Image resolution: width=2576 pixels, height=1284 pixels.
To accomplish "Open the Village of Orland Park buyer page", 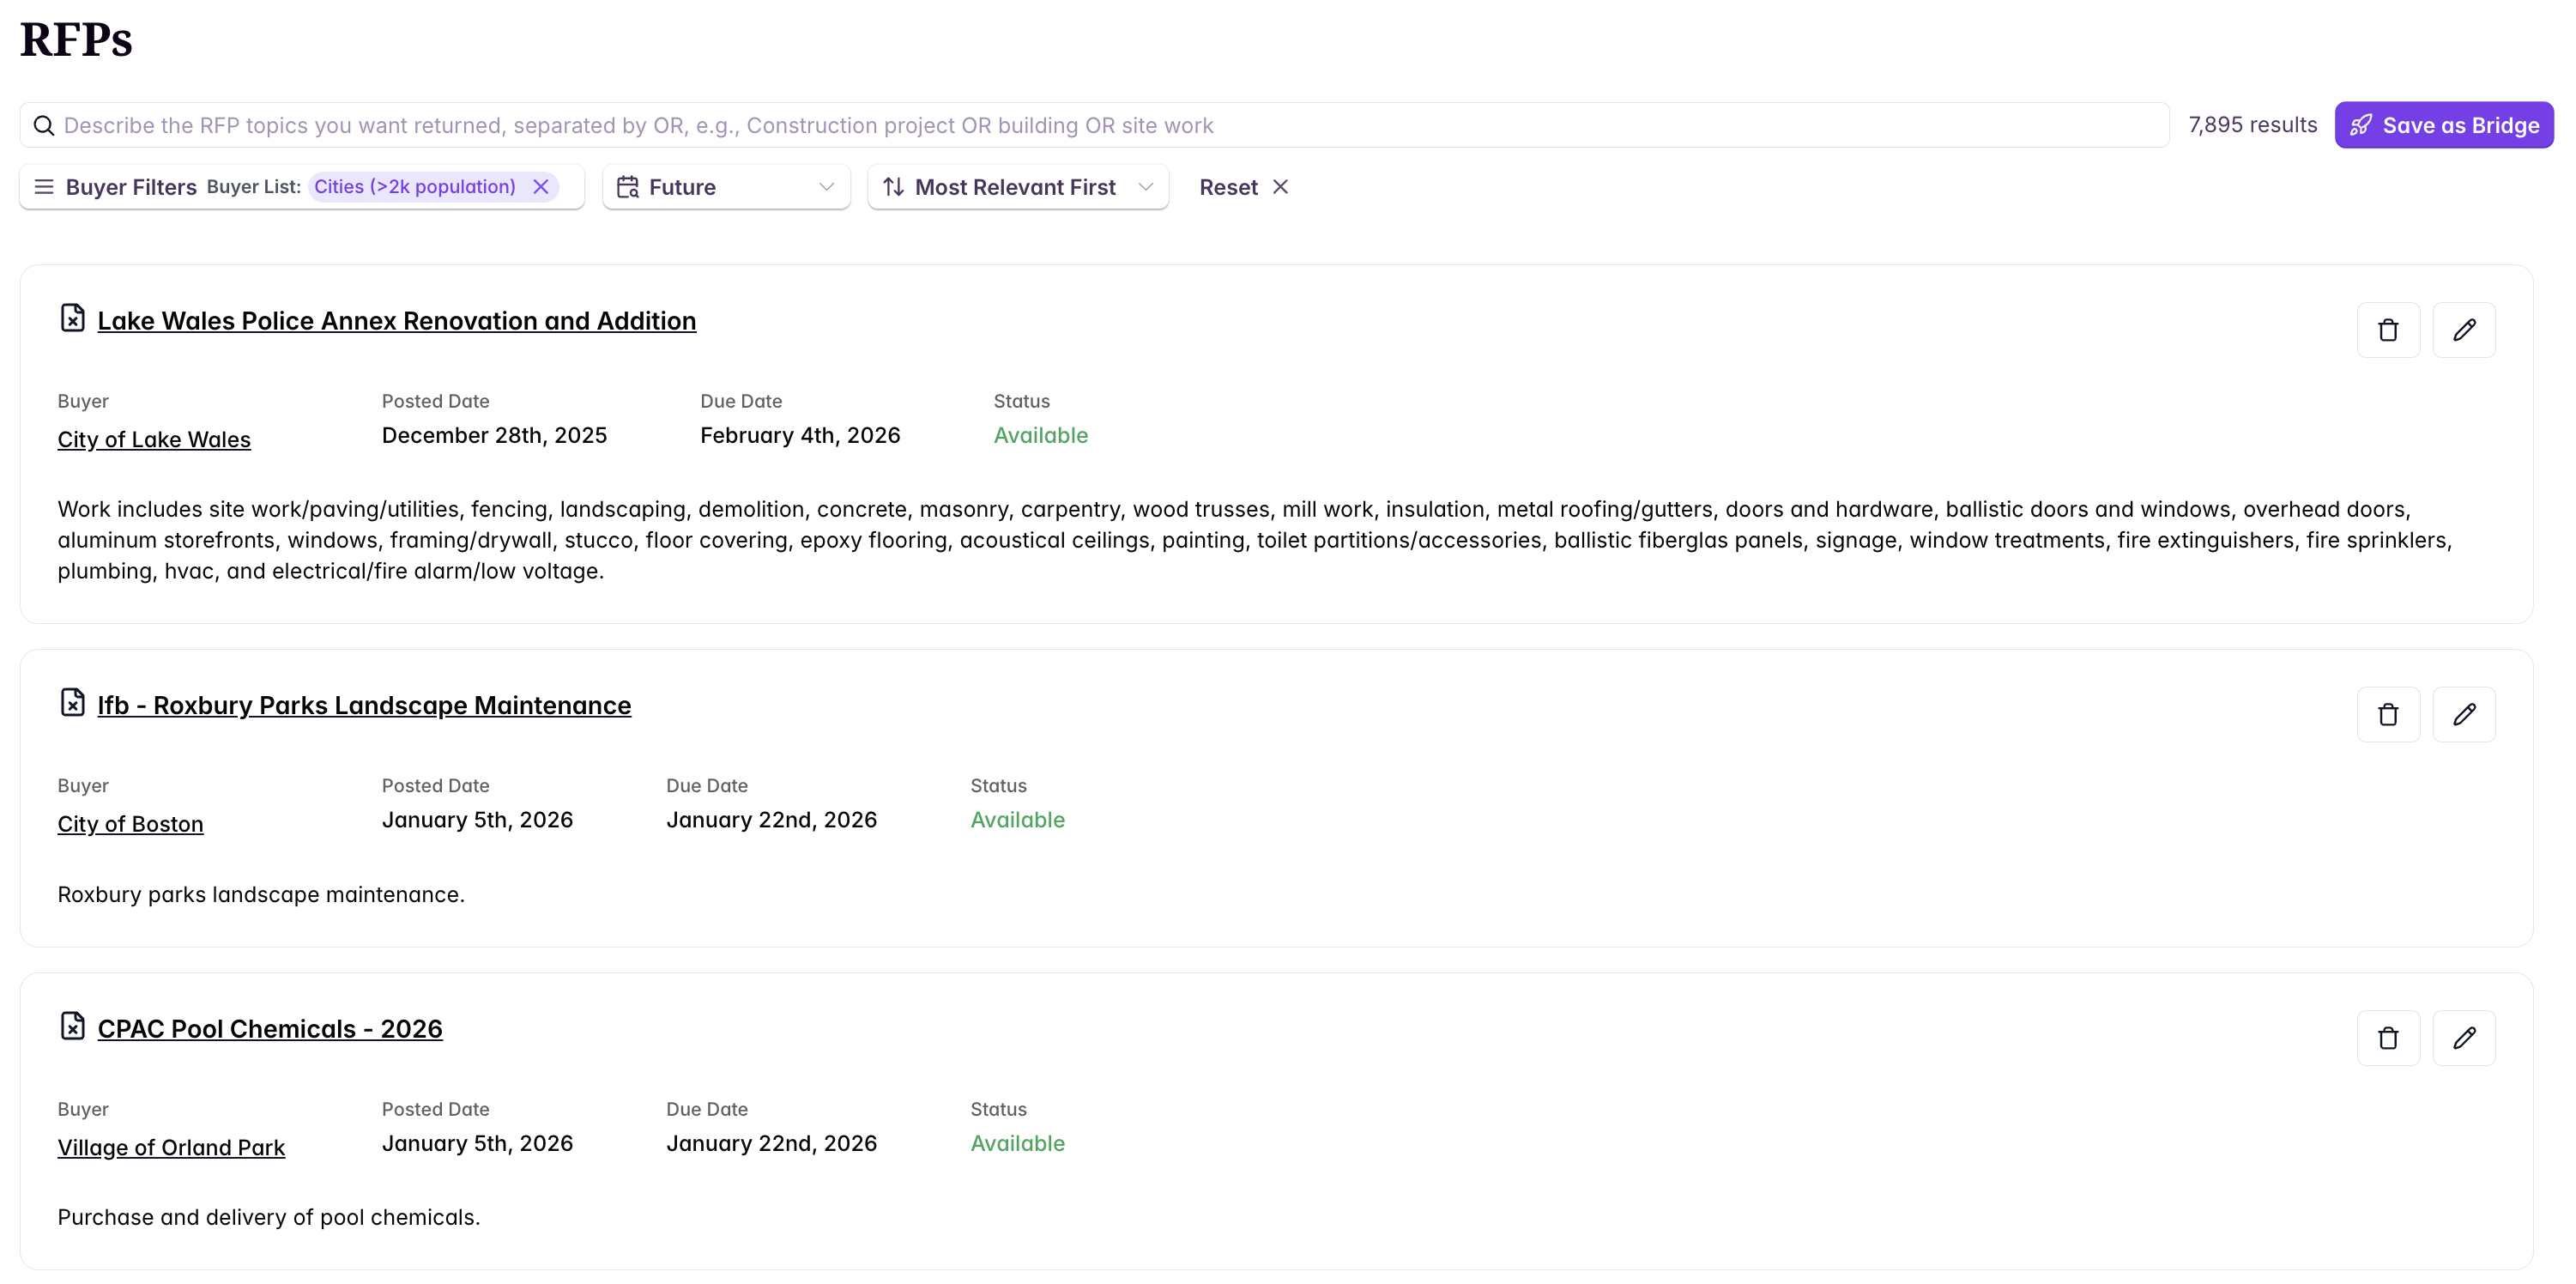I will 171,1147.
